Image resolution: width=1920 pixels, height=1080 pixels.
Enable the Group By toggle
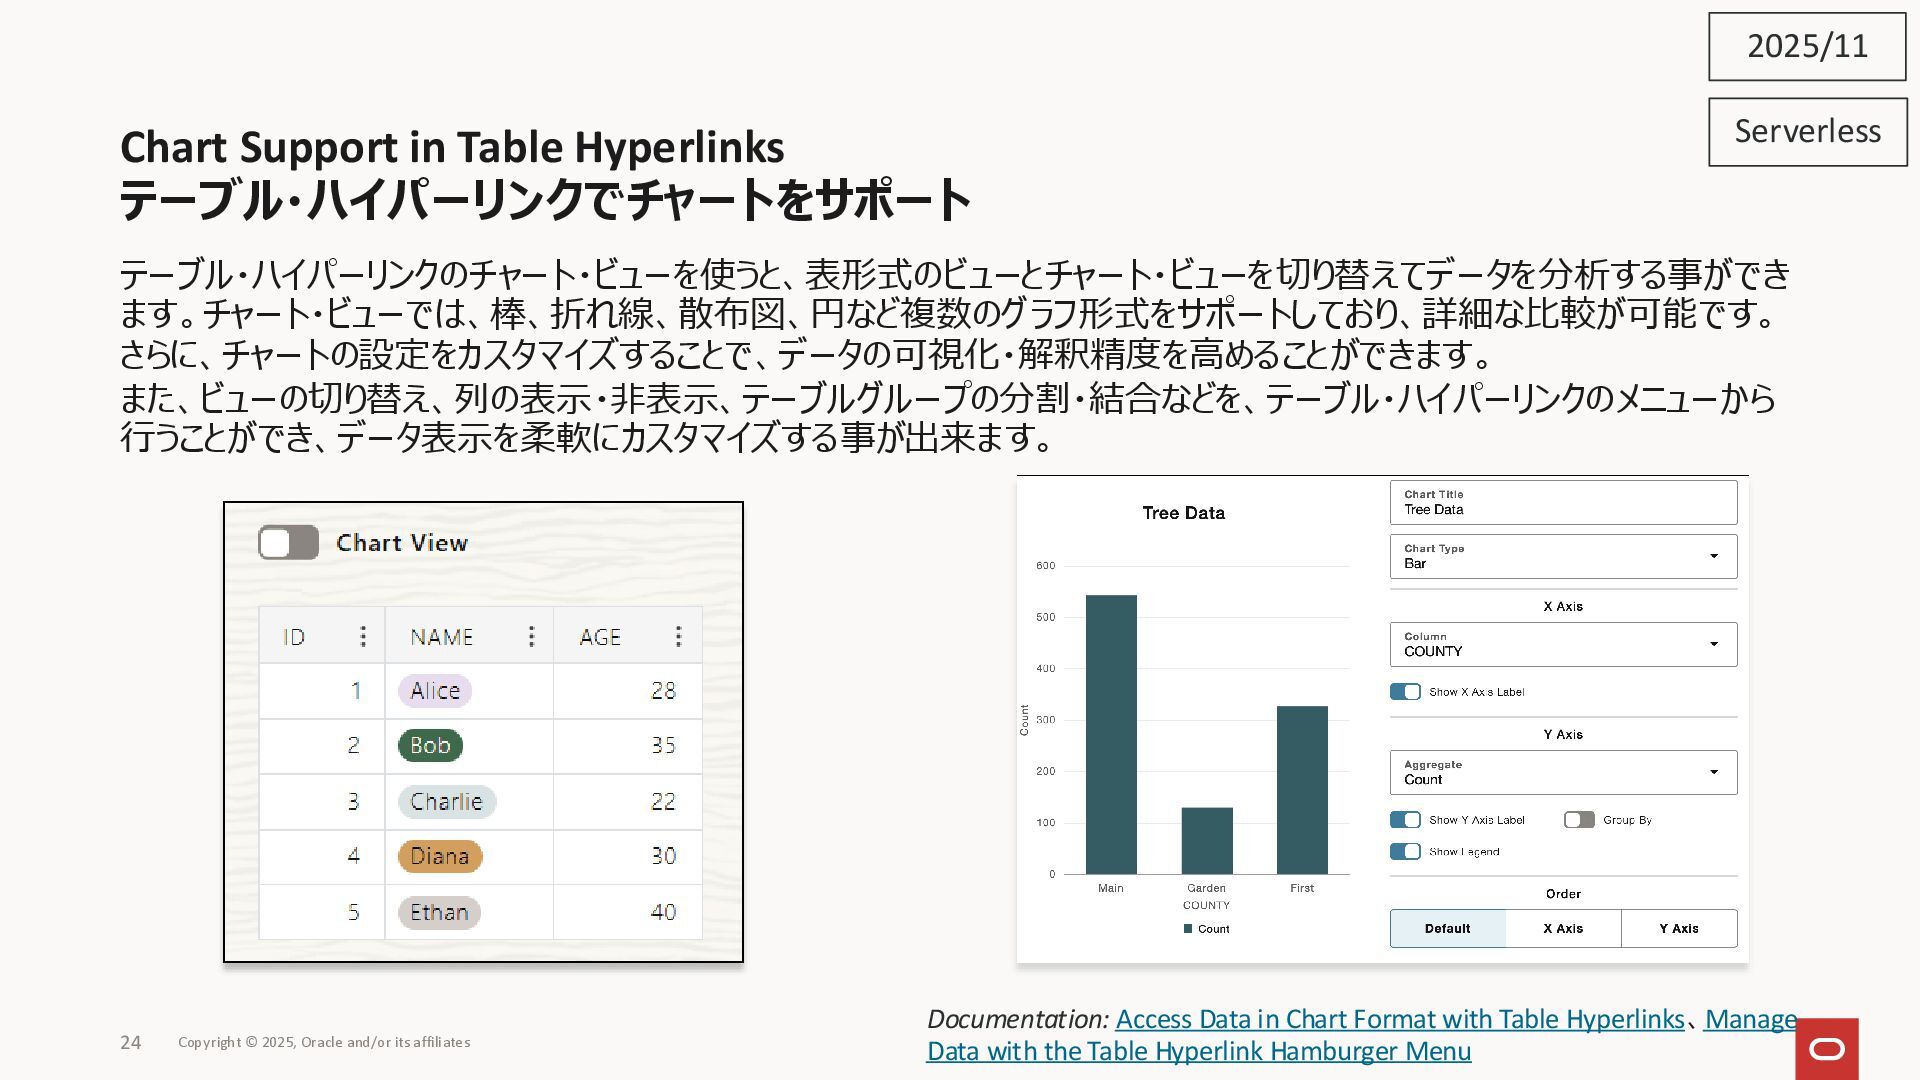(x=1579, y=820)
